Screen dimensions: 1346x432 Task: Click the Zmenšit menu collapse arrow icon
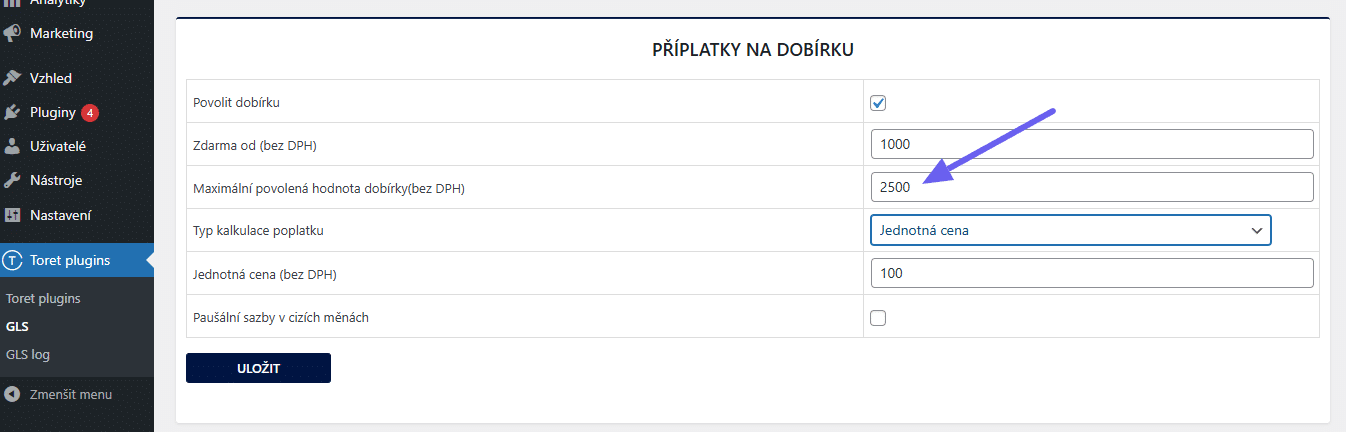click(x=12, y=394)
